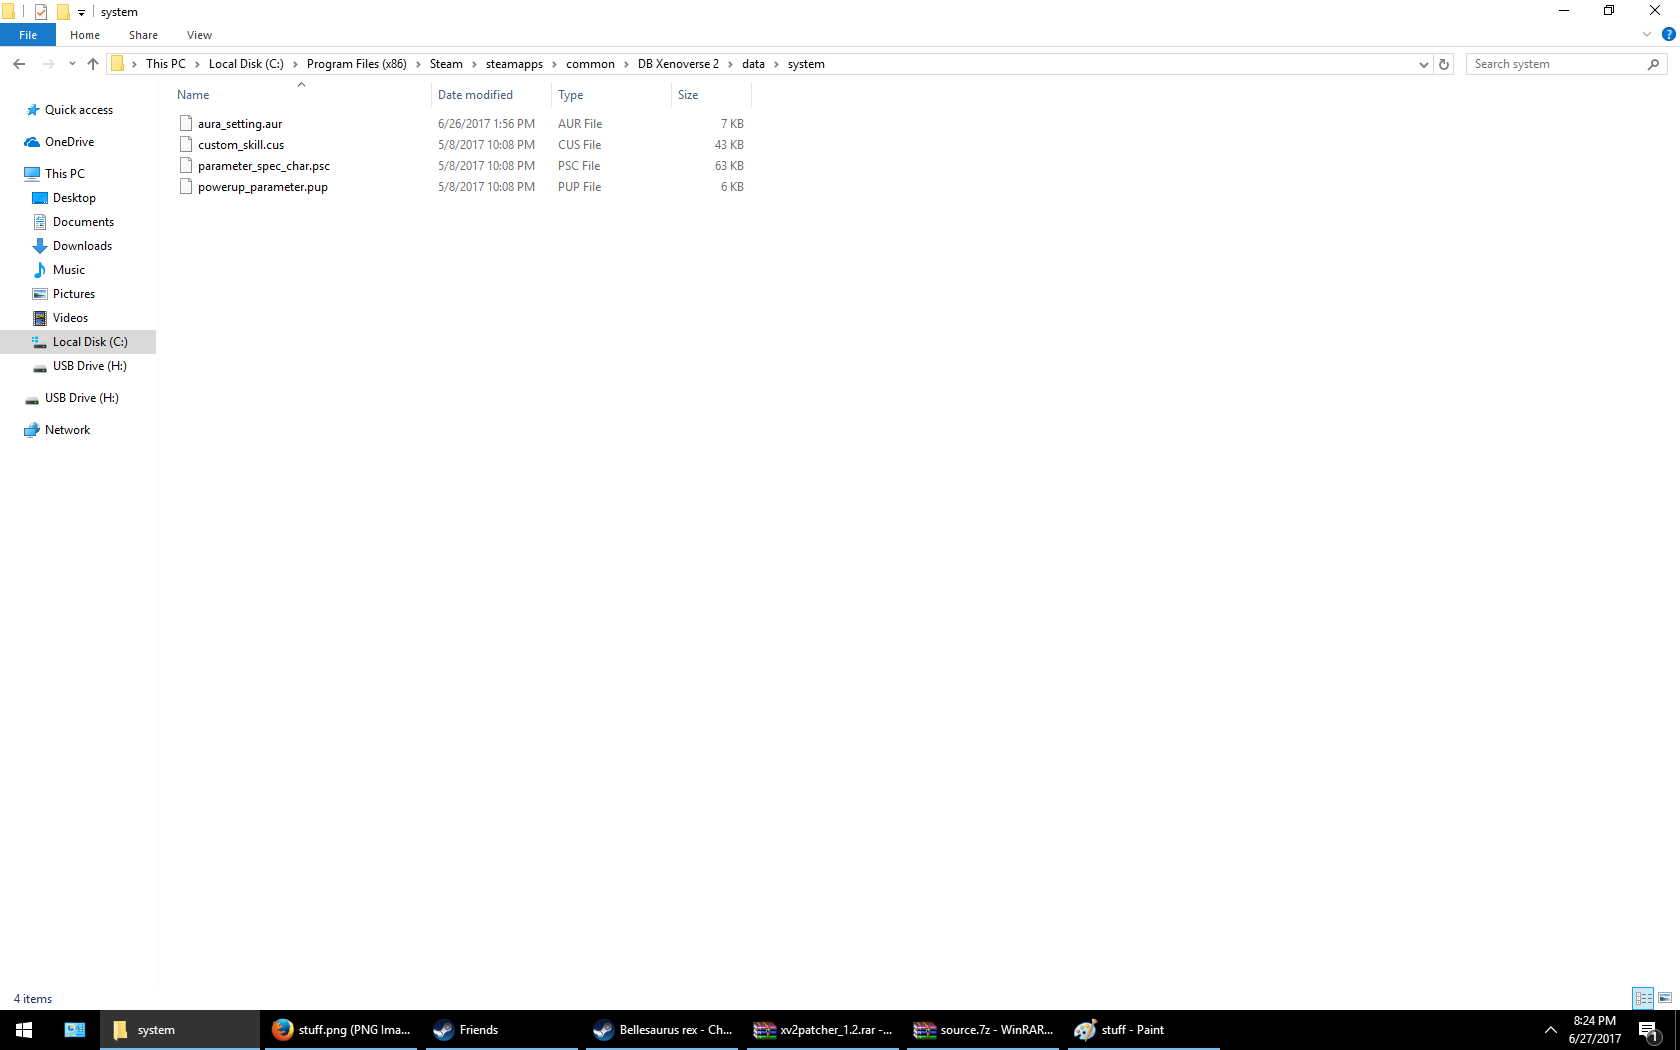Image resolution: width=1680 pixels, height=1050 pixels.
Task: Sort files by Size column
Action: tap(711, 95)
